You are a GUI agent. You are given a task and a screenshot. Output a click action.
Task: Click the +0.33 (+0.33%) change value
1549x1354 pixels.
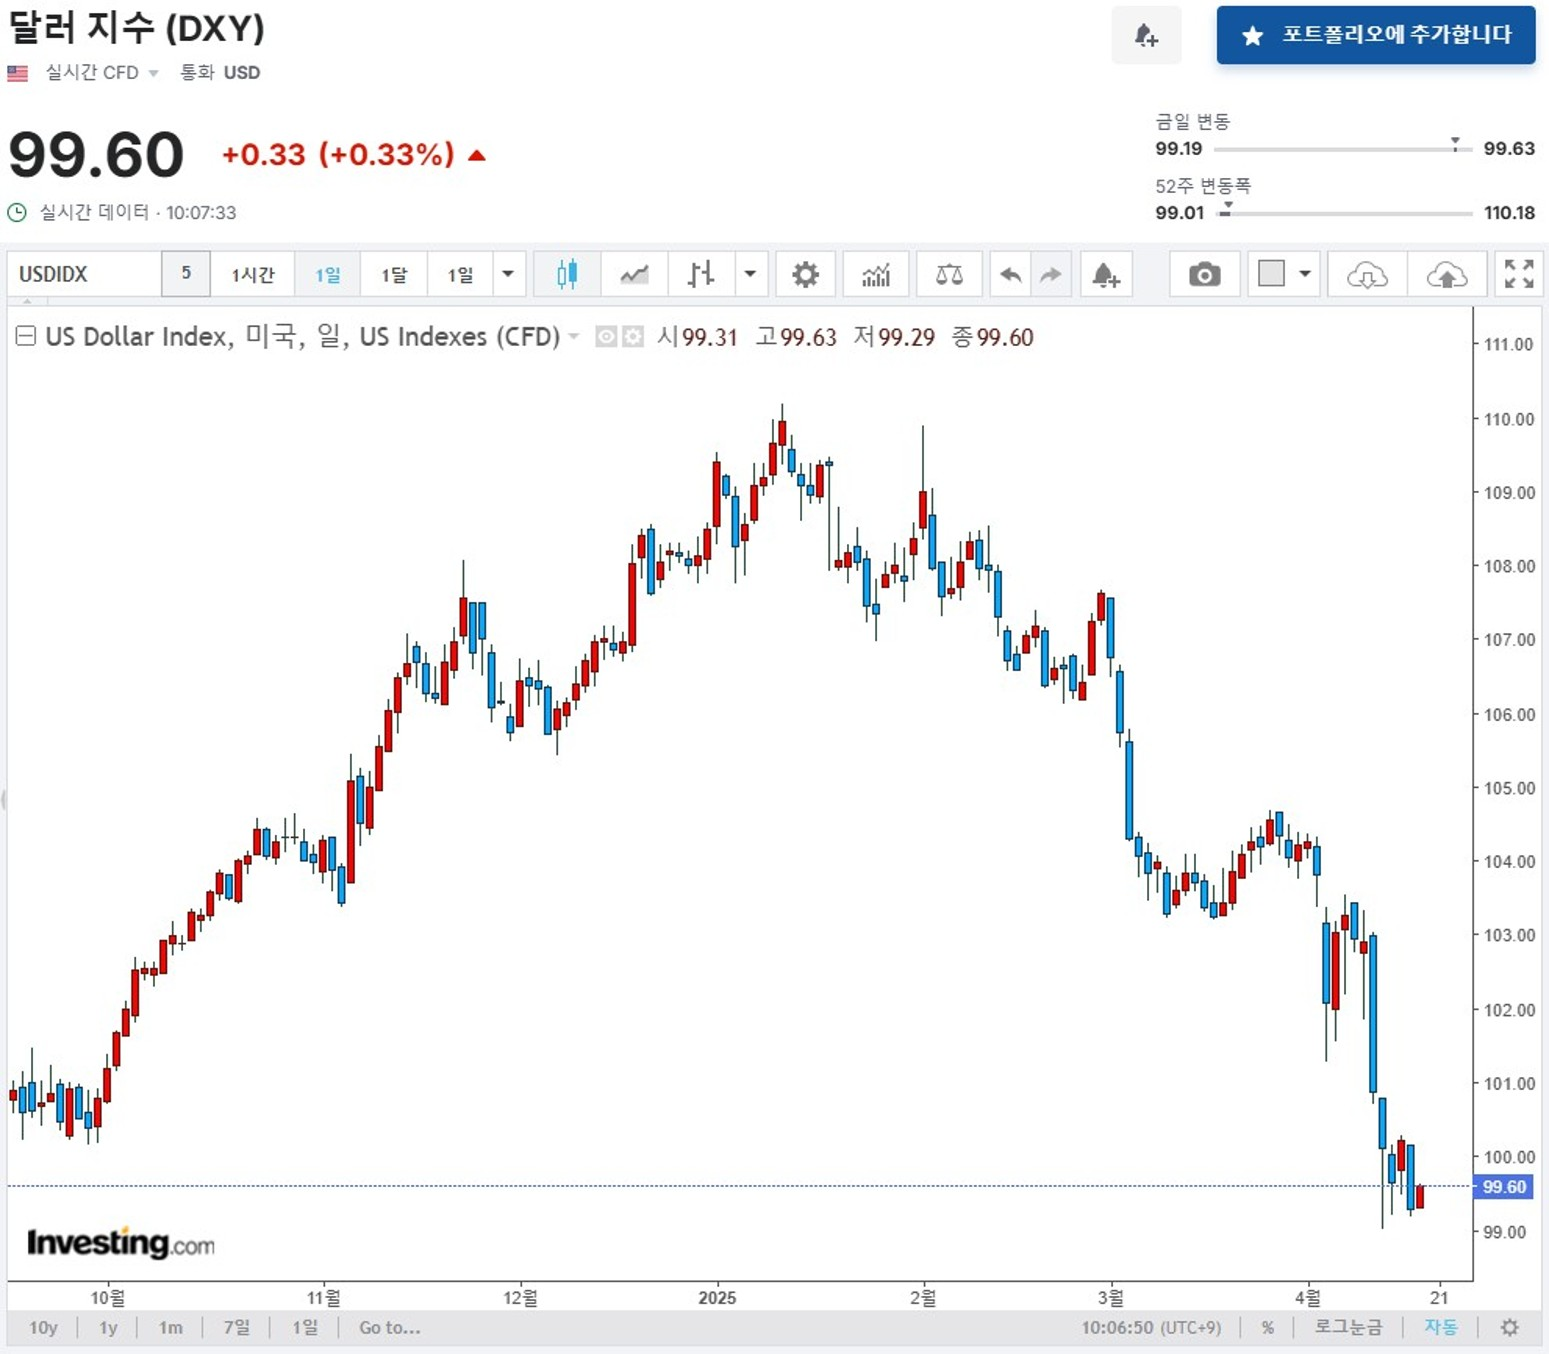point(338,155)
